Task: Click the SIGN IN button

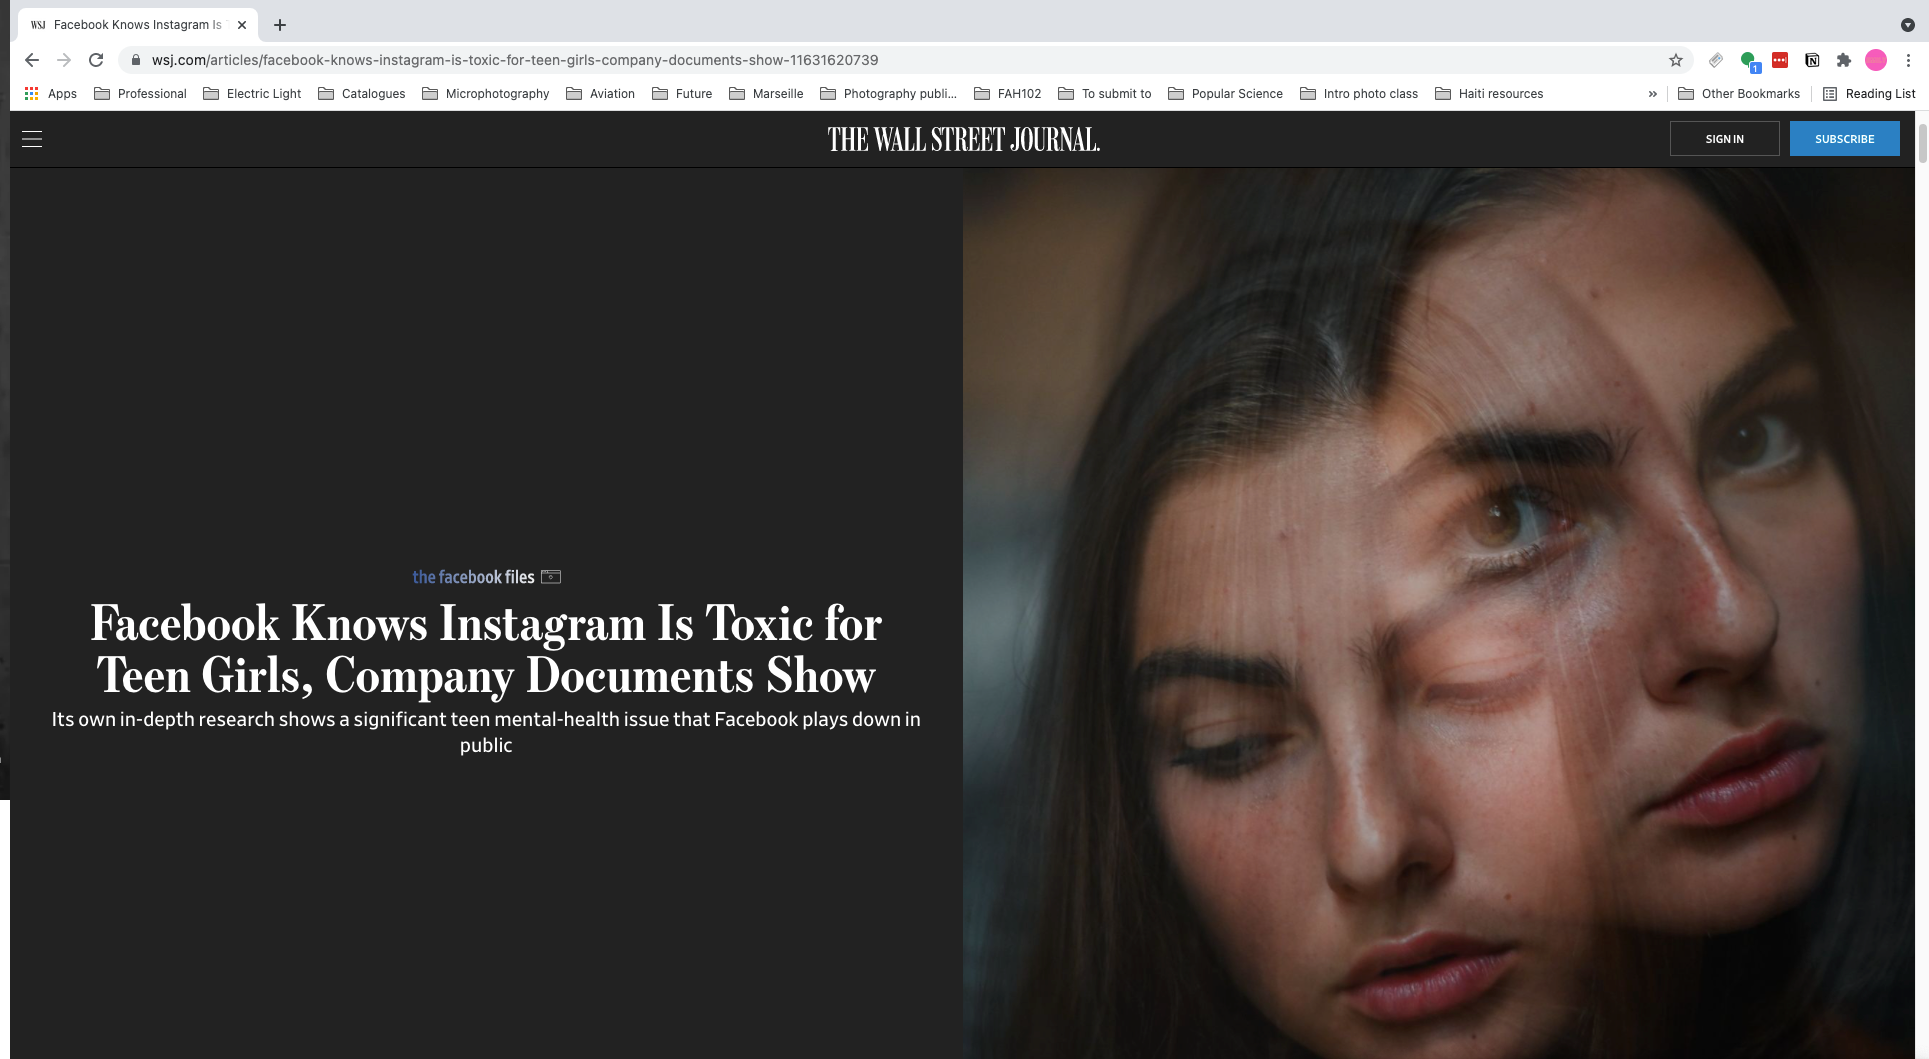Action: click(1724, 139)
